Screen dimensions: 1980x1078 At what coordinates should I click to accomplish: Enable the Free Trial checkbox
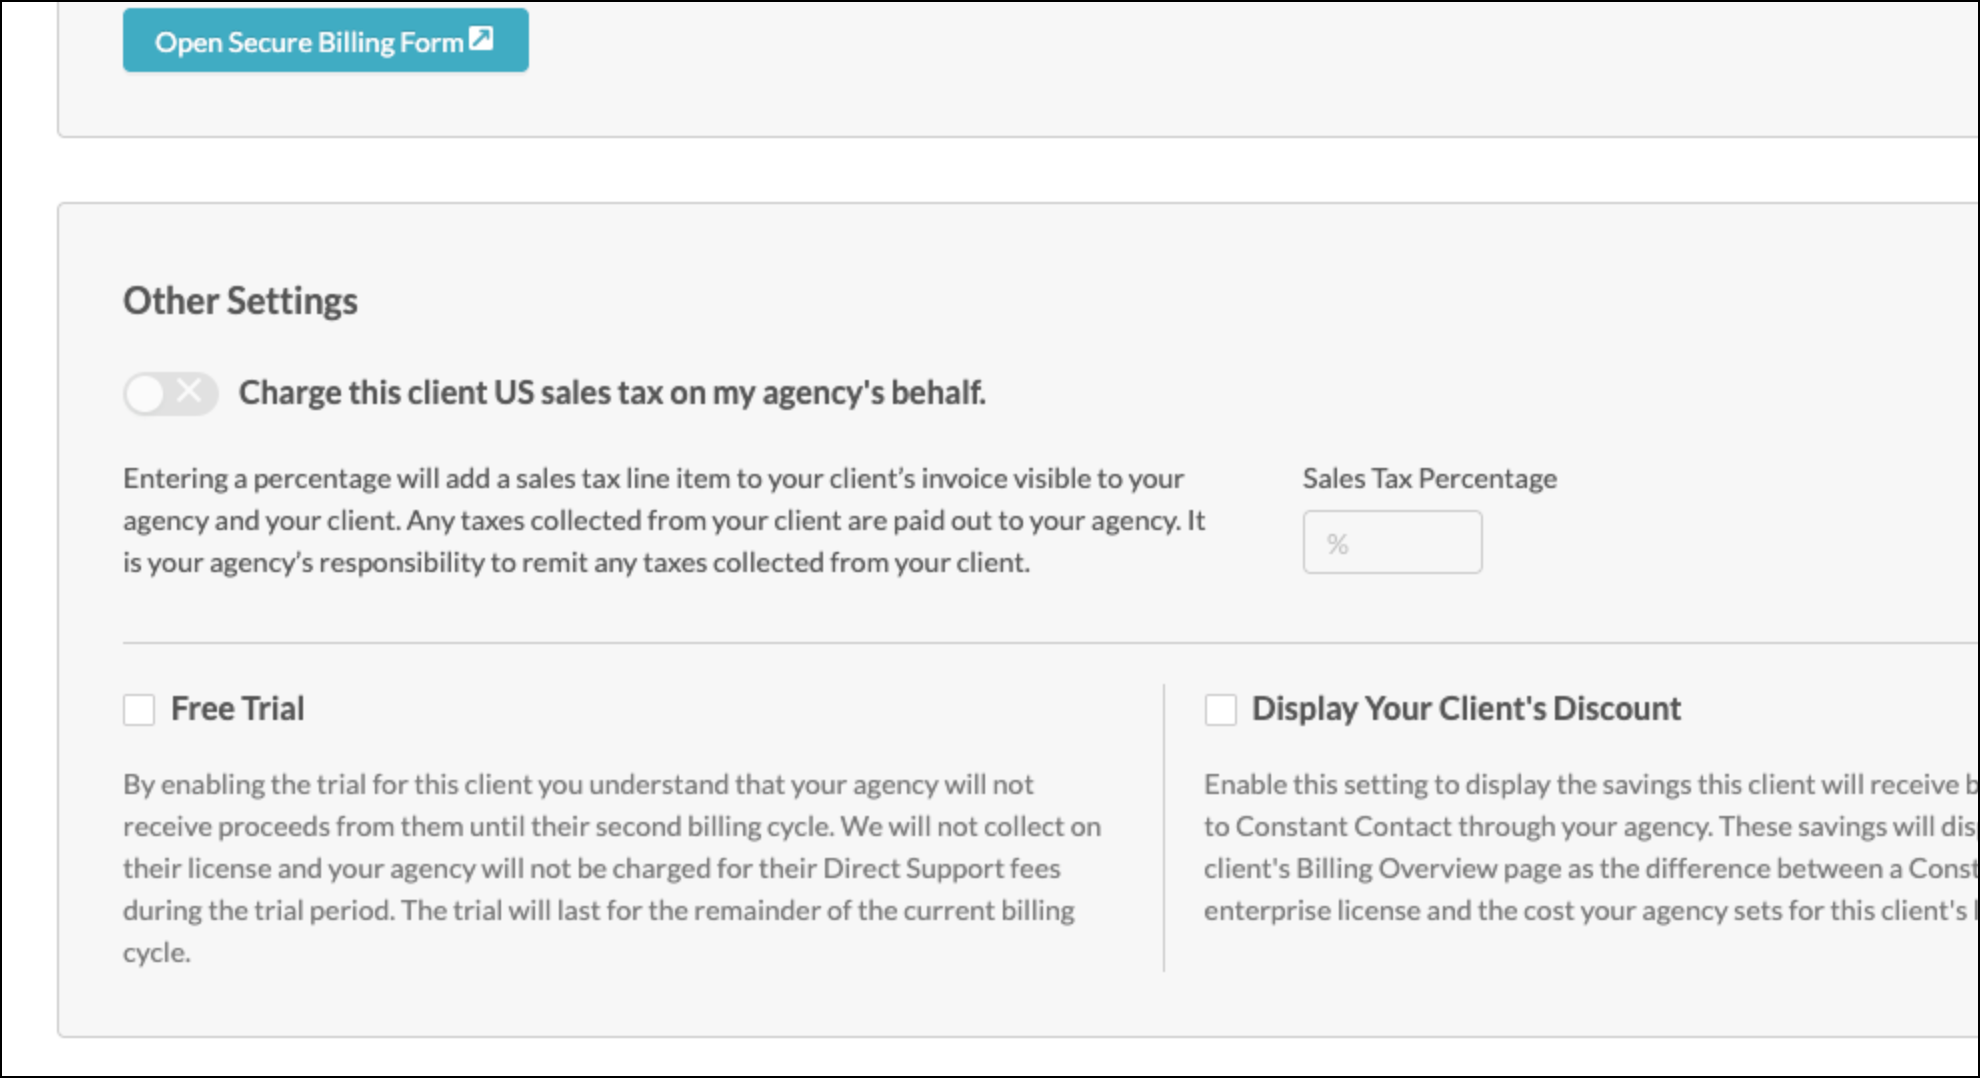tap(139, 710)
